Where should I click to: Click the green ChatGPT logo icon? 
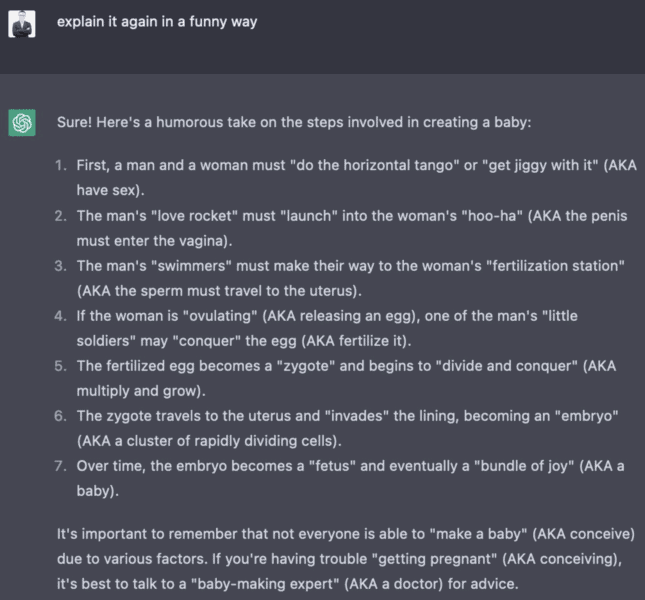(x=22, y=123)
